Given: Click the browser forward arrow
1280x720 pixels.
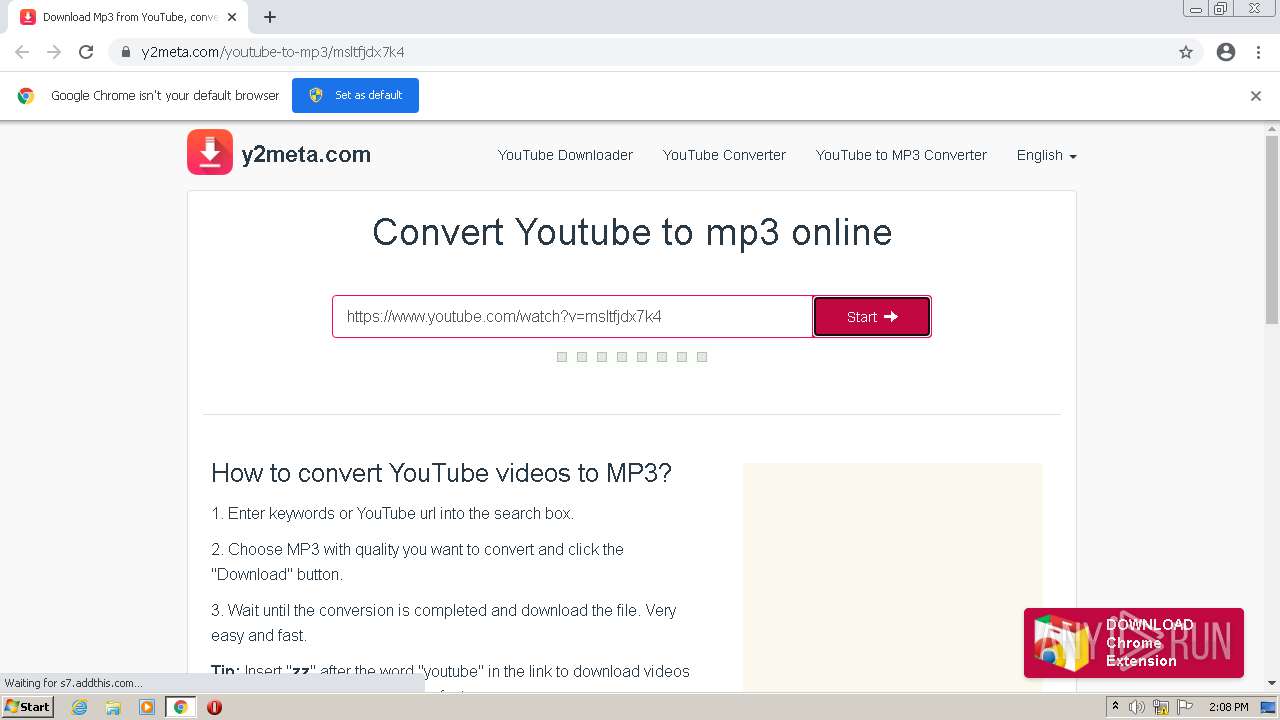Looking at the screenshot, I should [x=54, y=52].
